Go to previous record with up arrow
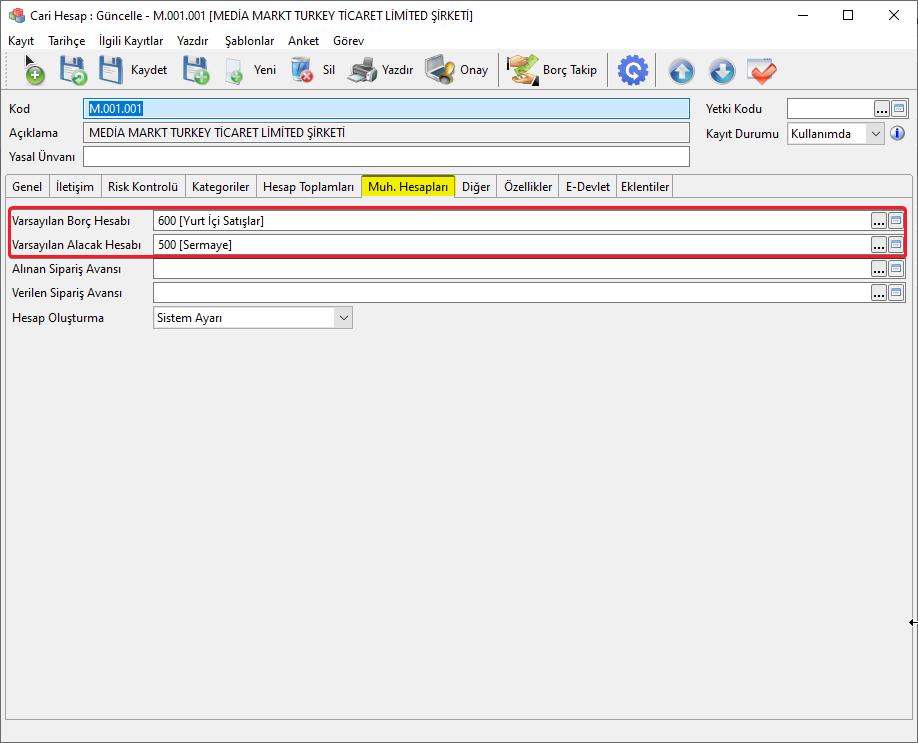Viewport: 918px width, 743px height. pyautogui.click(x=681, y=71)
